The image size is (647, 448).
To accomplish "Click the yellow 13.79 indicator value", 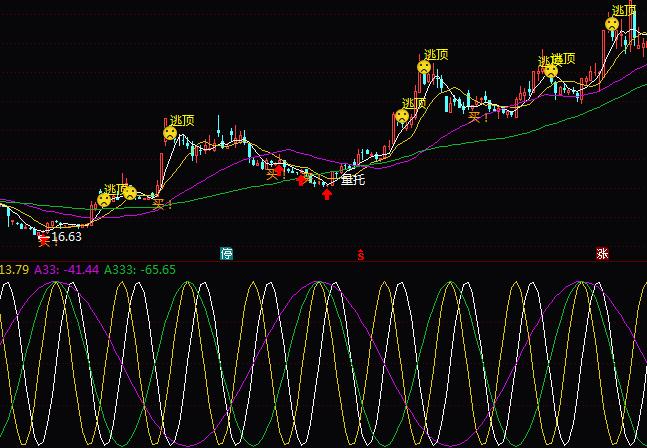I will pyautogui.click(x=14, y=270).
